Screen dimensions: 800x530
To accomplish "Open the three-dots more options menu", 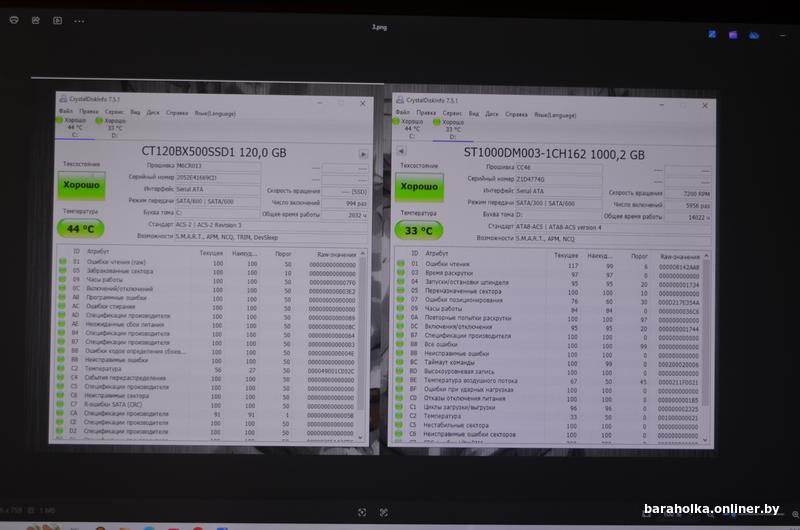I will click(80, 21).
